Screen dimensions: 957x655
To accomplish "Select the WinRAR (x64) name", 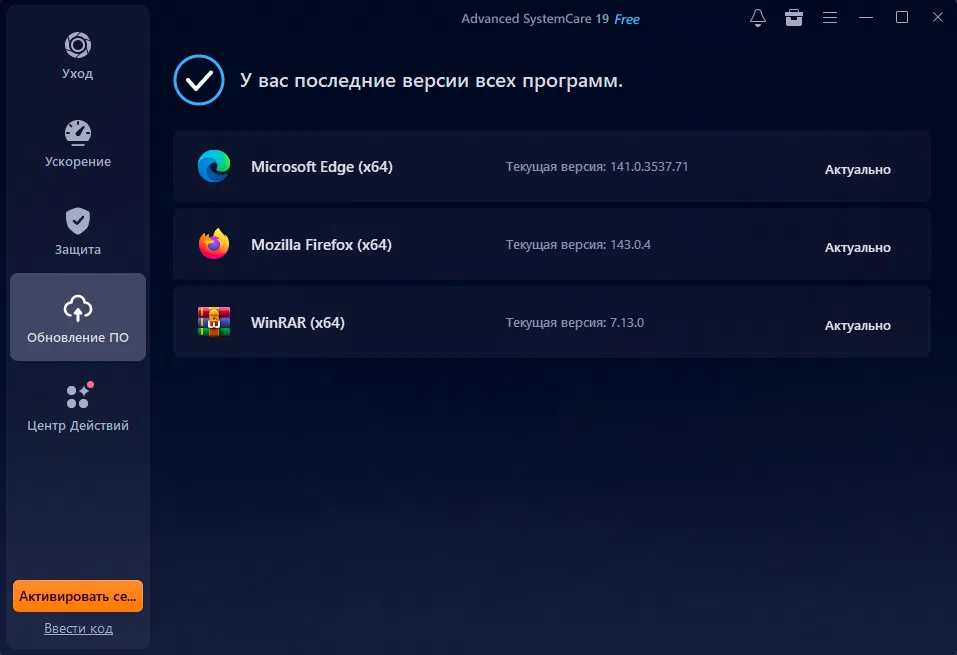I will tap(298, 323).
